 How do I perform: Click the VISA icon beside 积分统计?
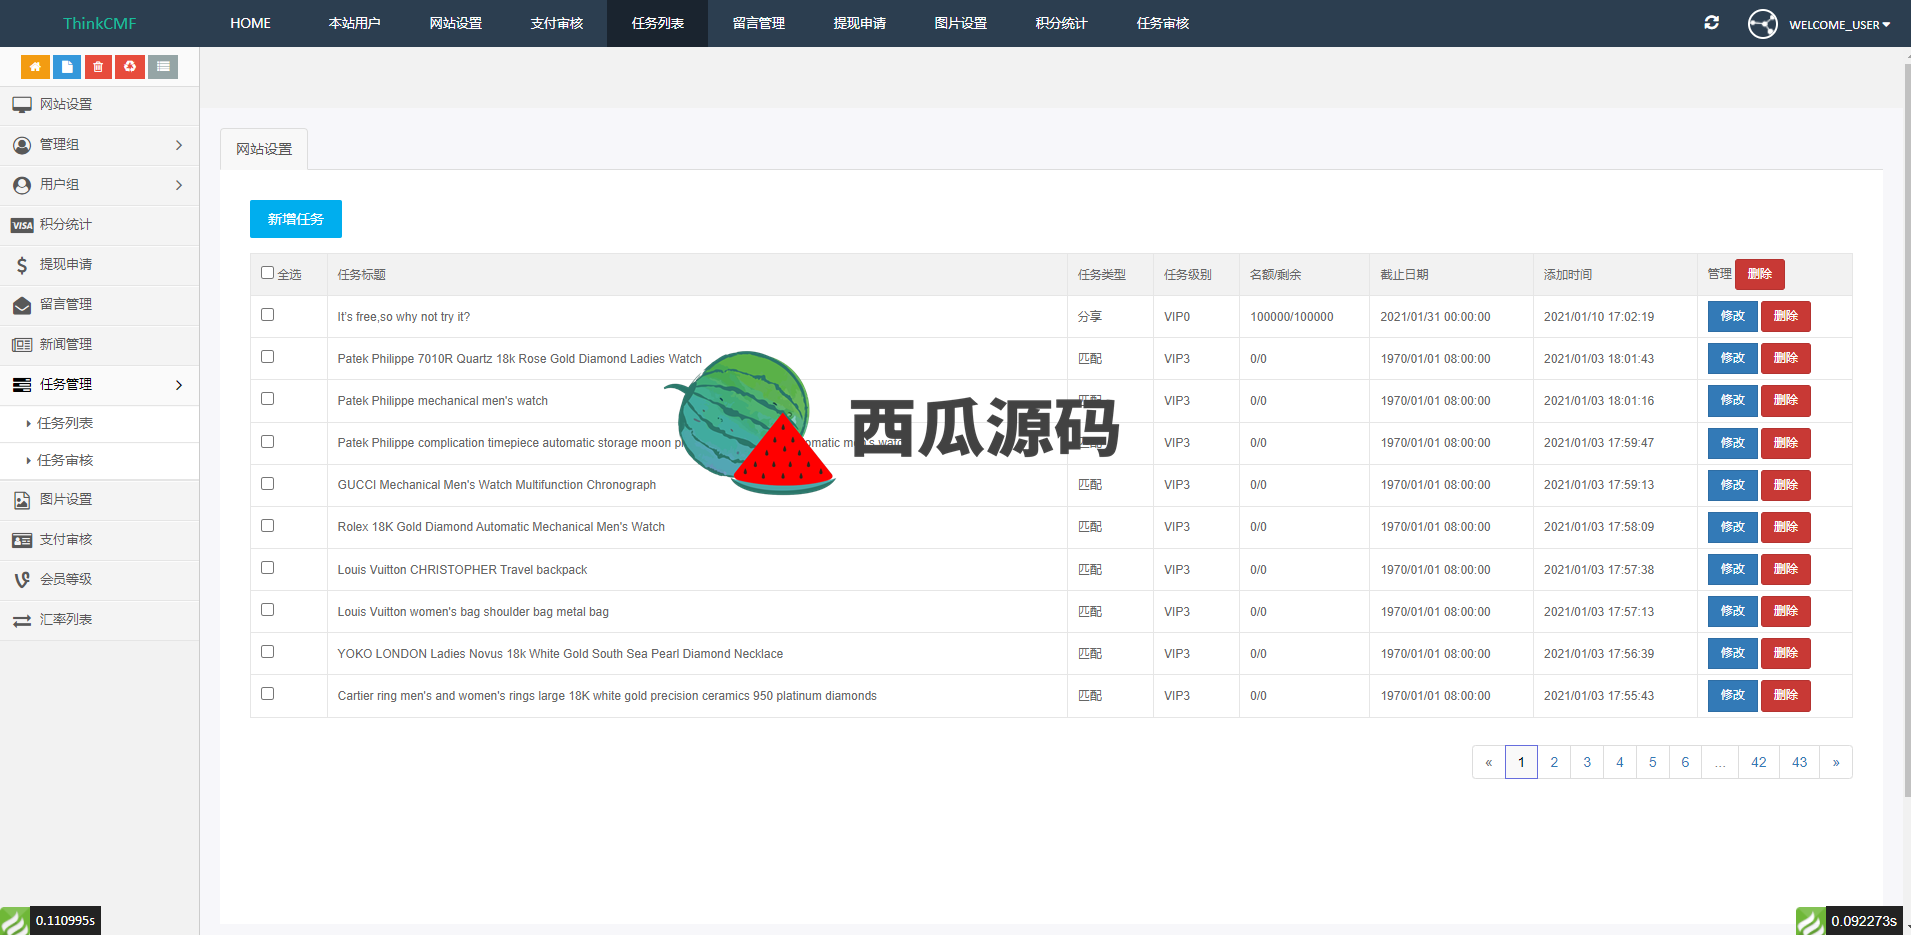click(22, 225)
